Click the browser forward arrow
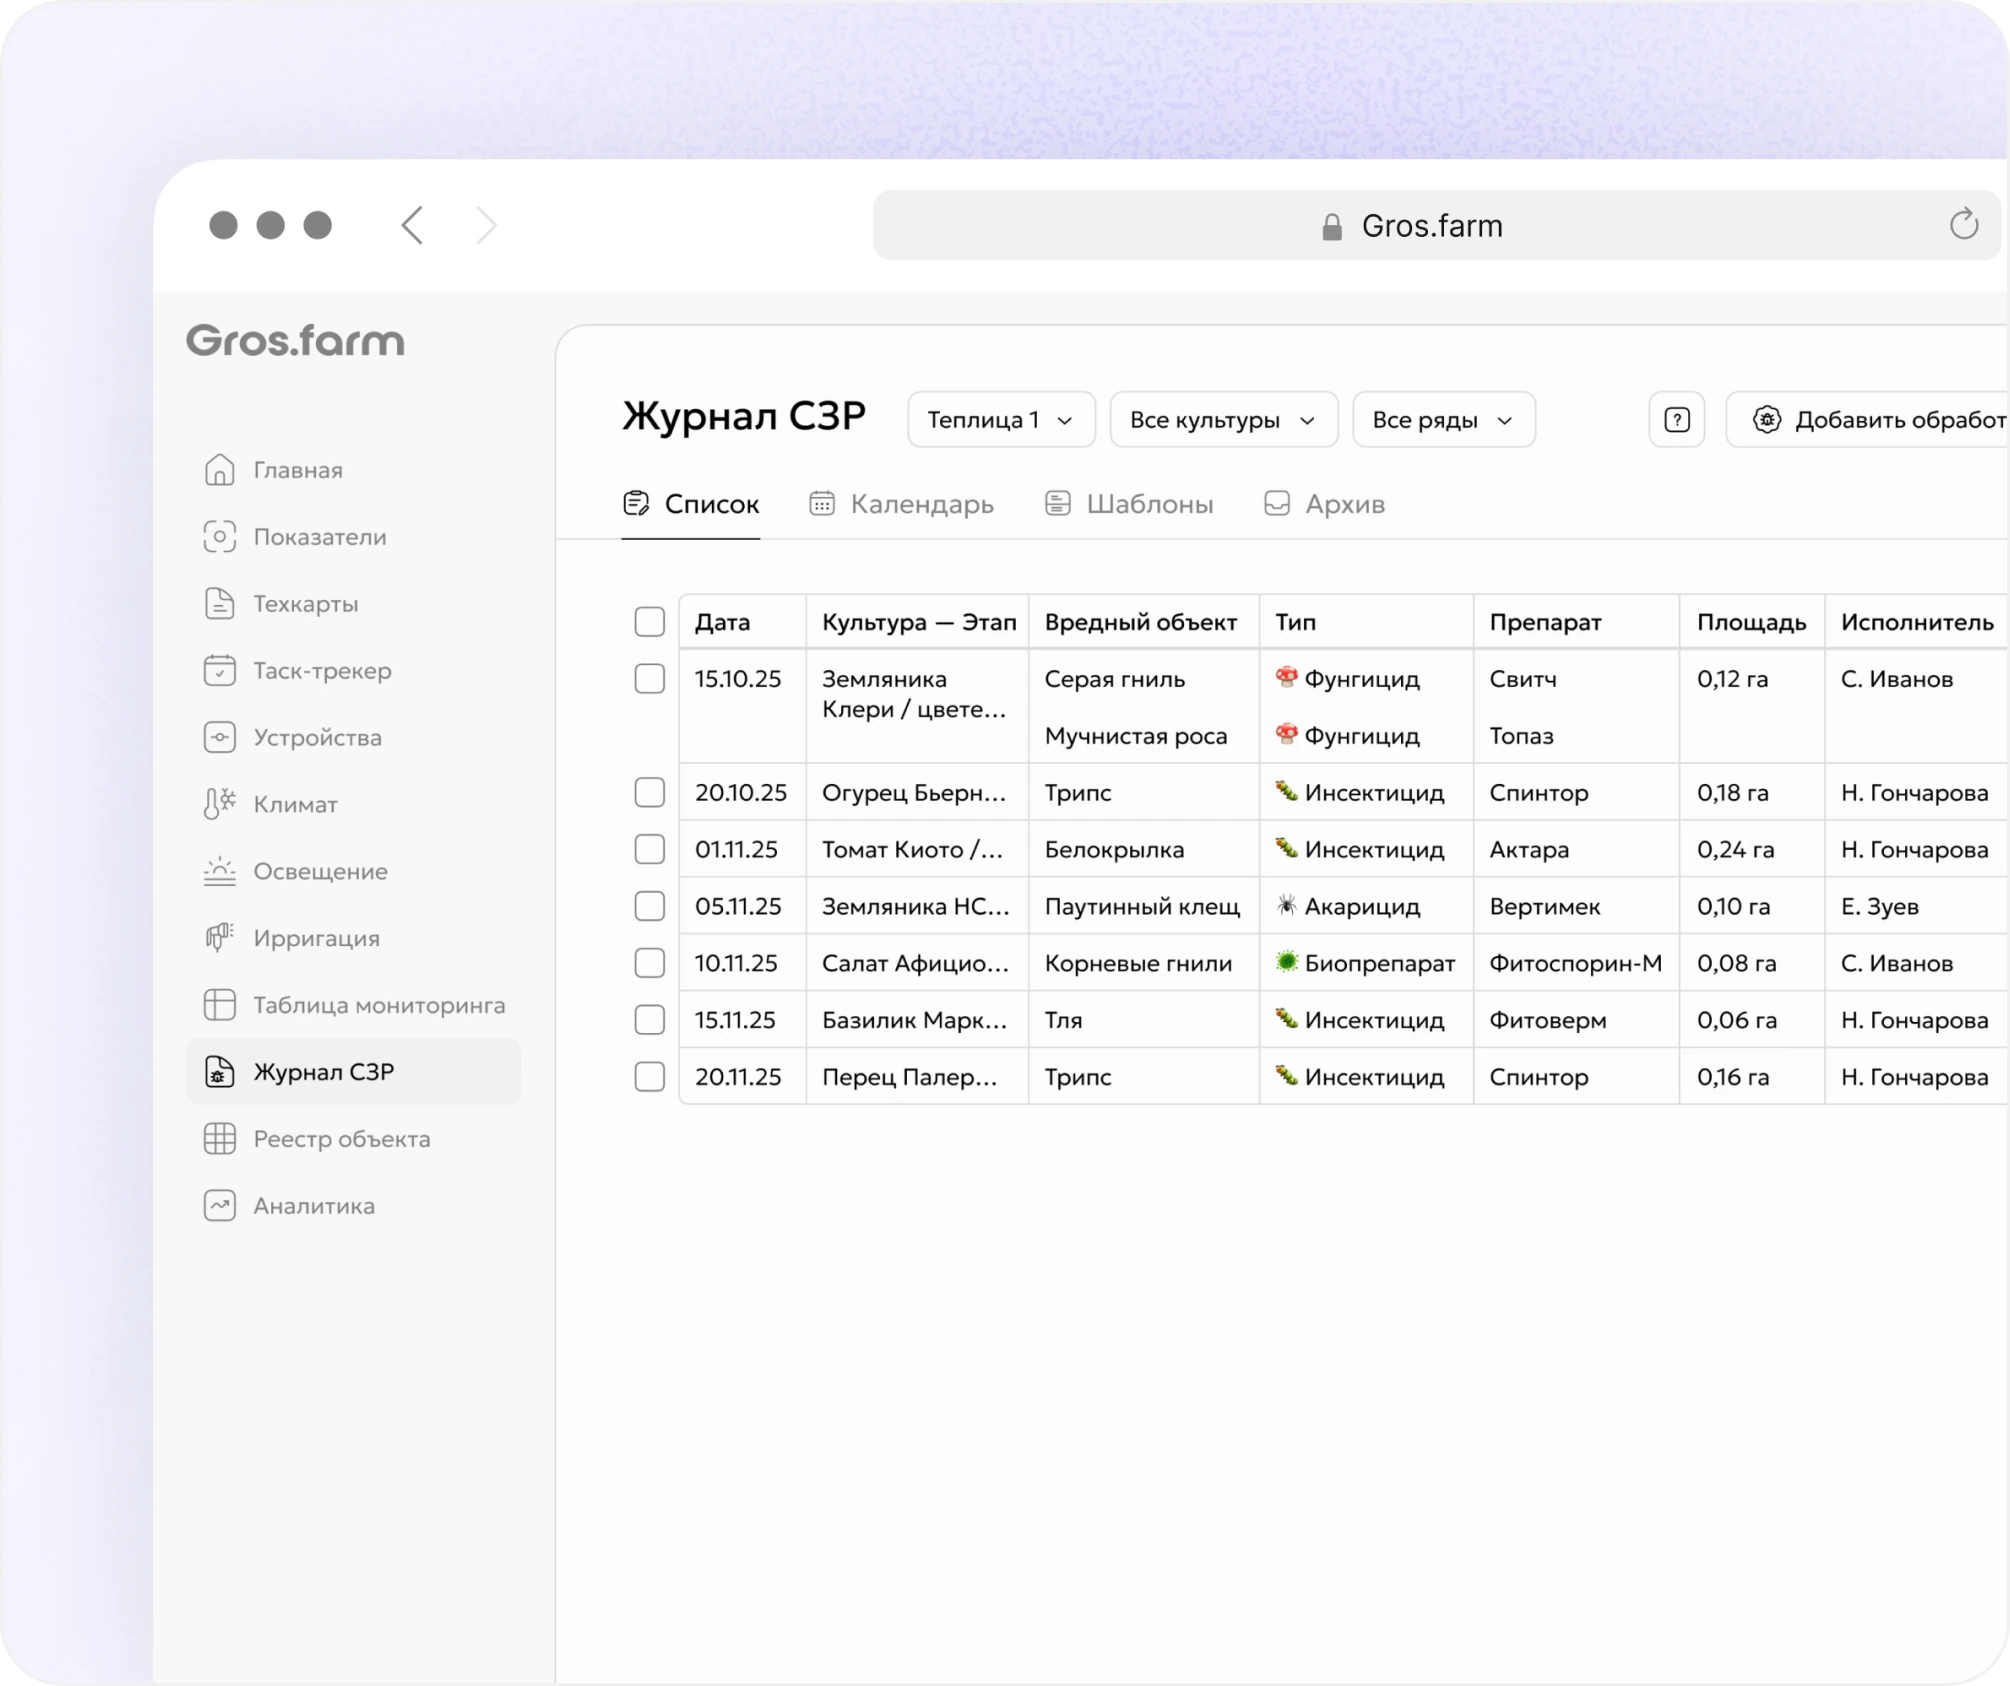 click(486, 225)
